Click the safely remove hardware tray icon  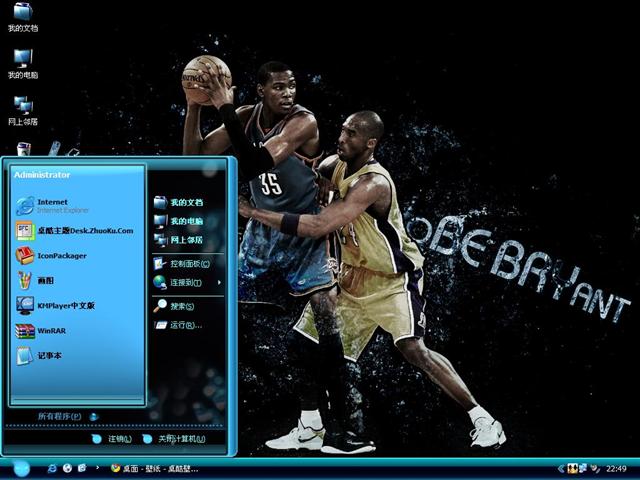[x=596, y=469]
